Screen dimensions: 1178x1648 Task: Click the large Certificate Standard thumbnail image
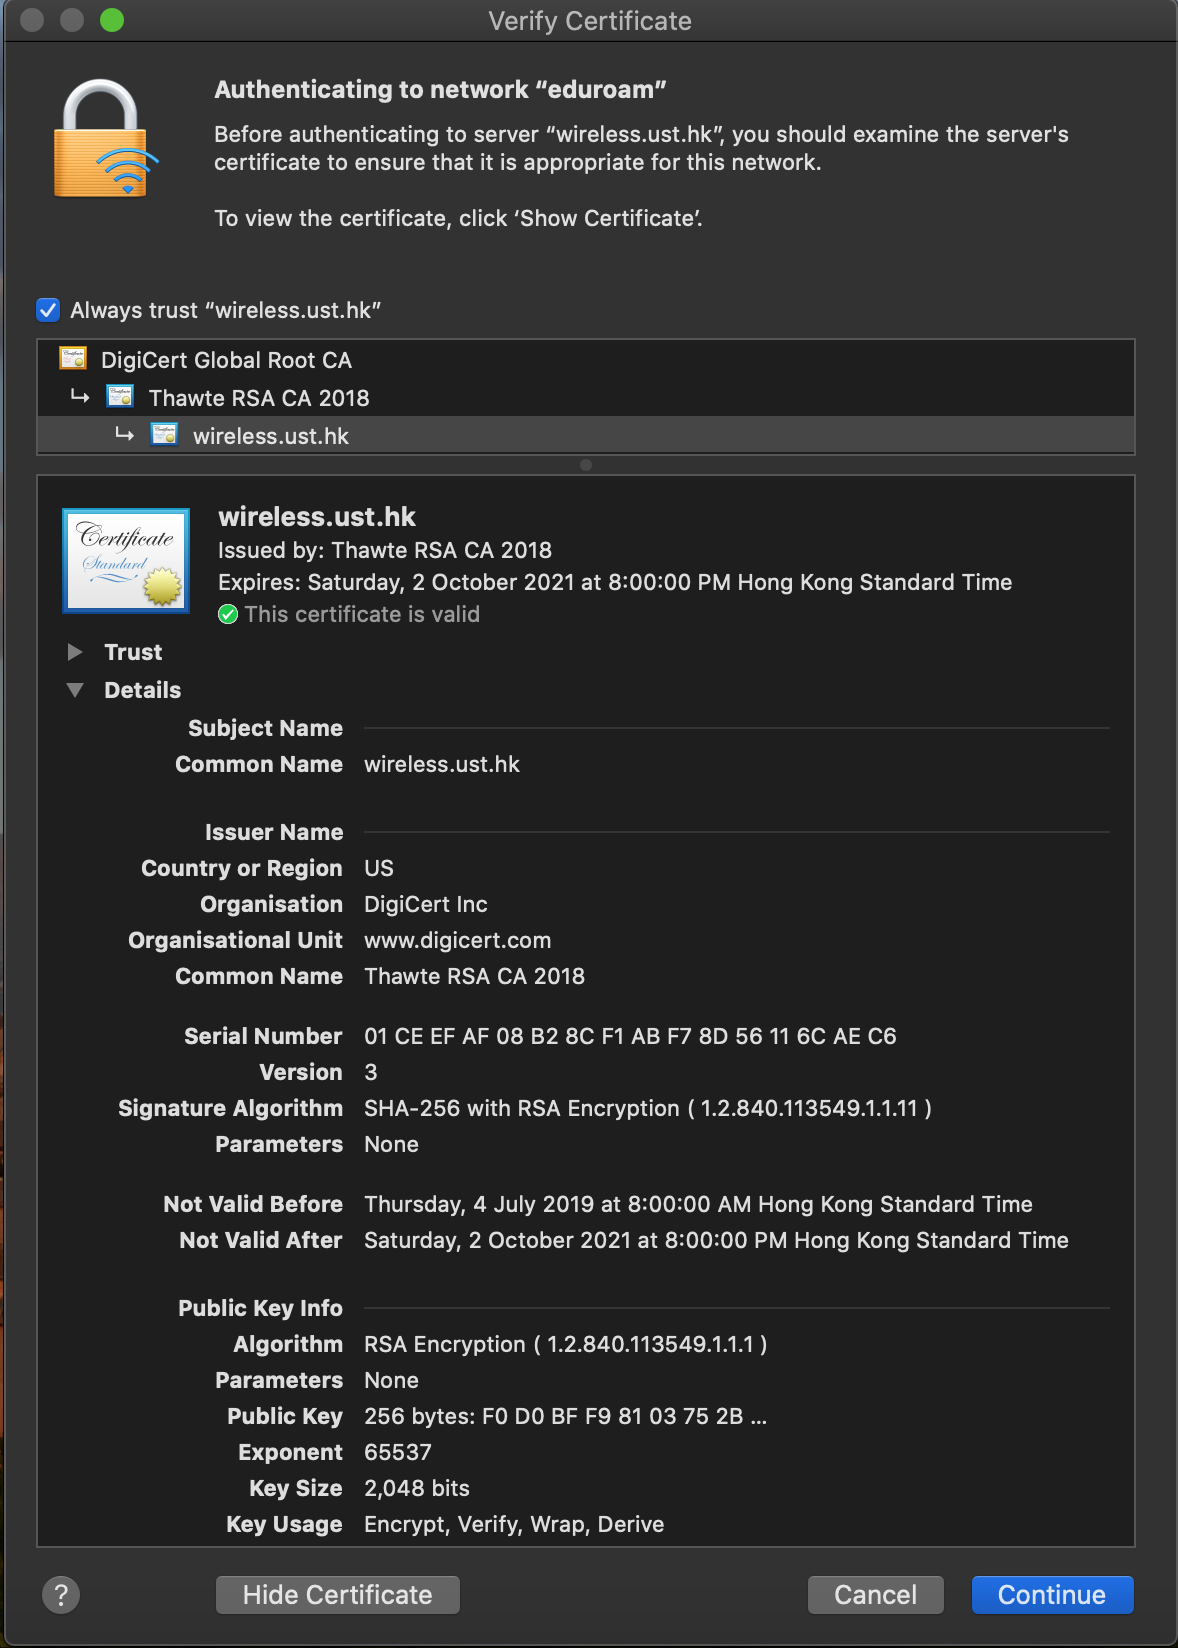point(126,560)
